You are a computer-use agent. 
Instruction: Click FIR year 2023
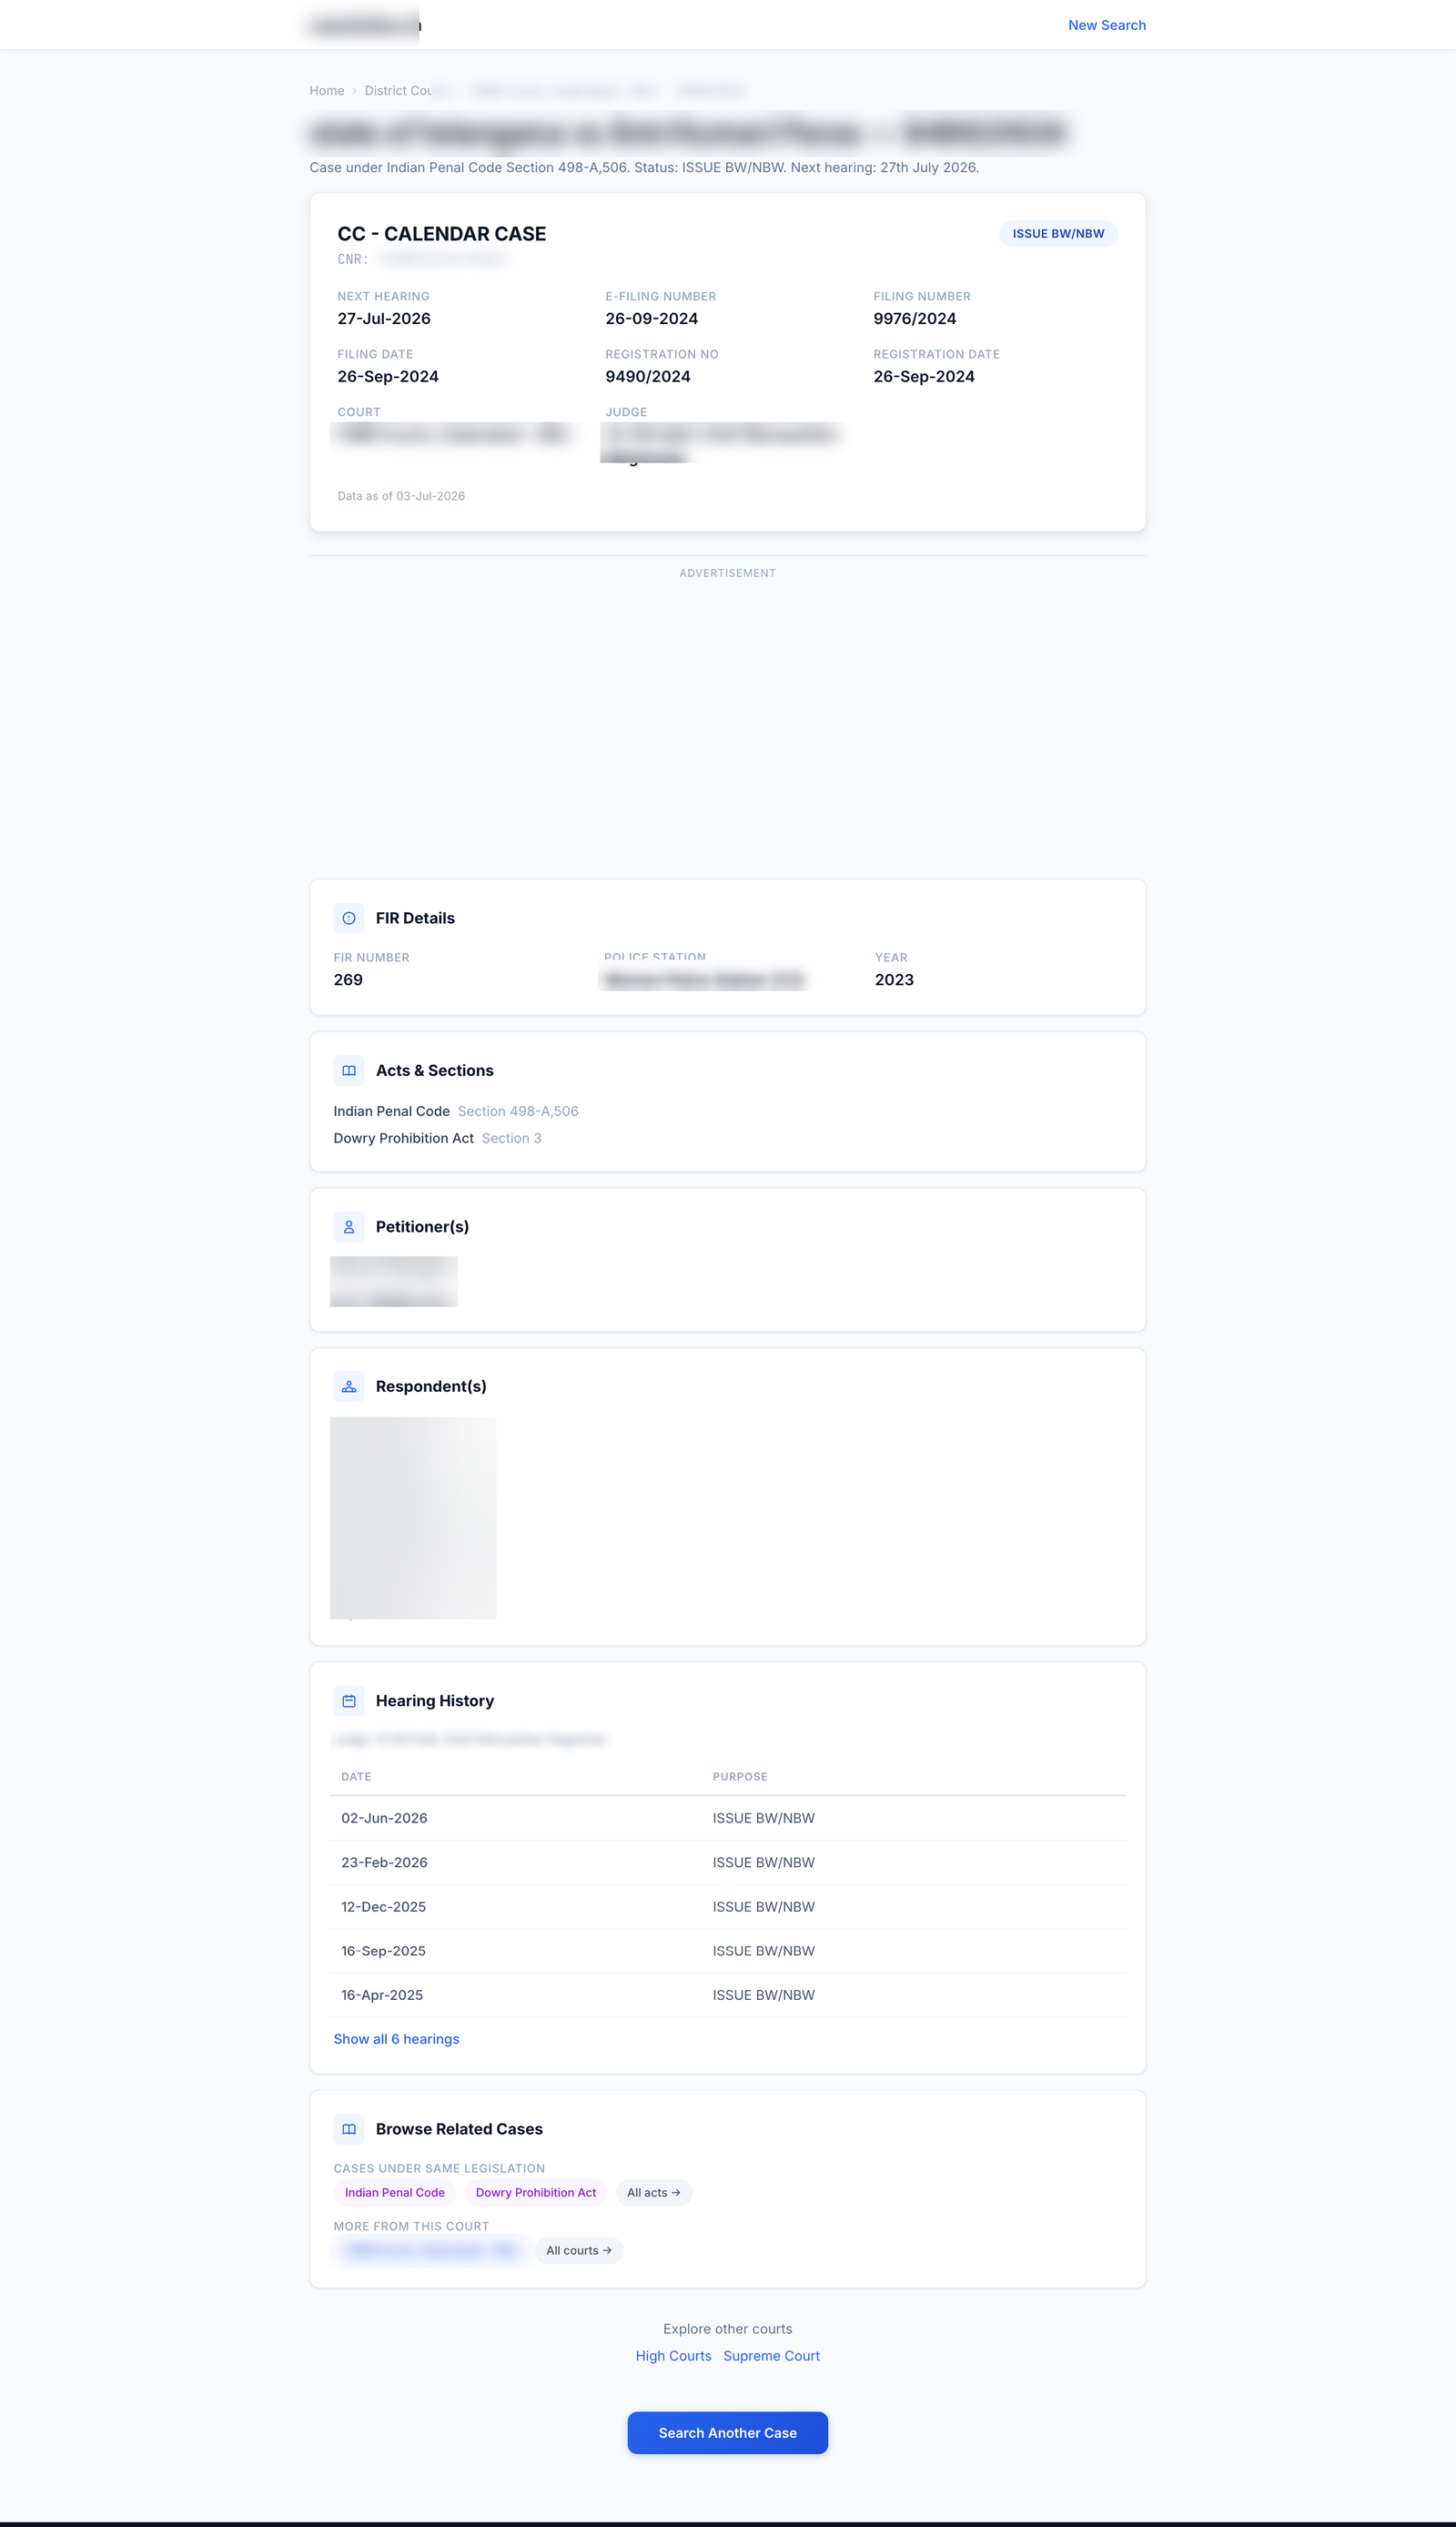(x=894, y=980)
